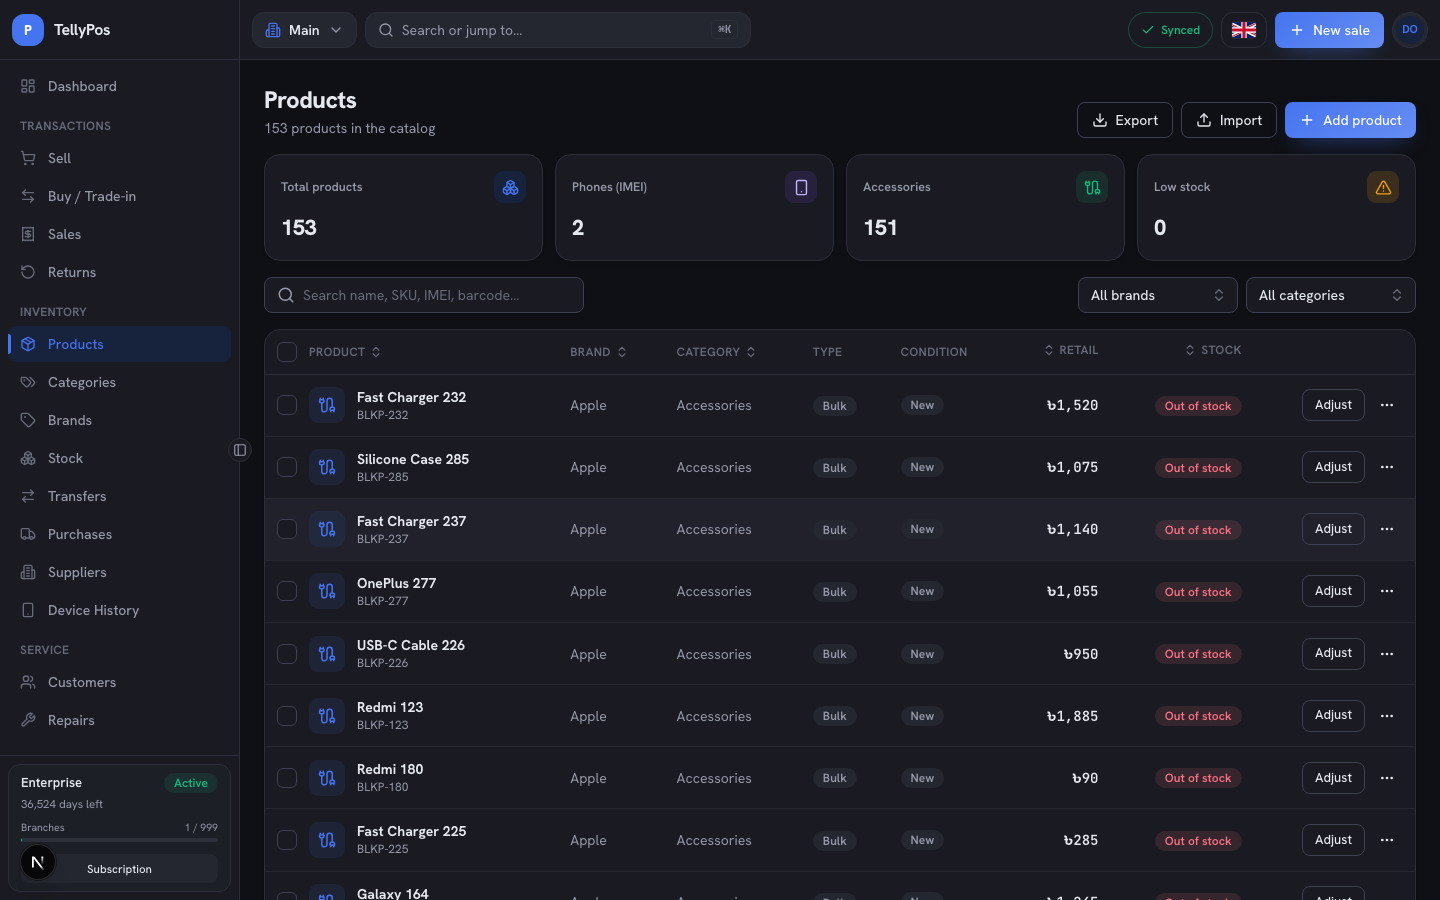The height and width of the screenshot is (900, 1440).
Task: Check the OnePlus 277 row checkbox
Action: (287, 591)
